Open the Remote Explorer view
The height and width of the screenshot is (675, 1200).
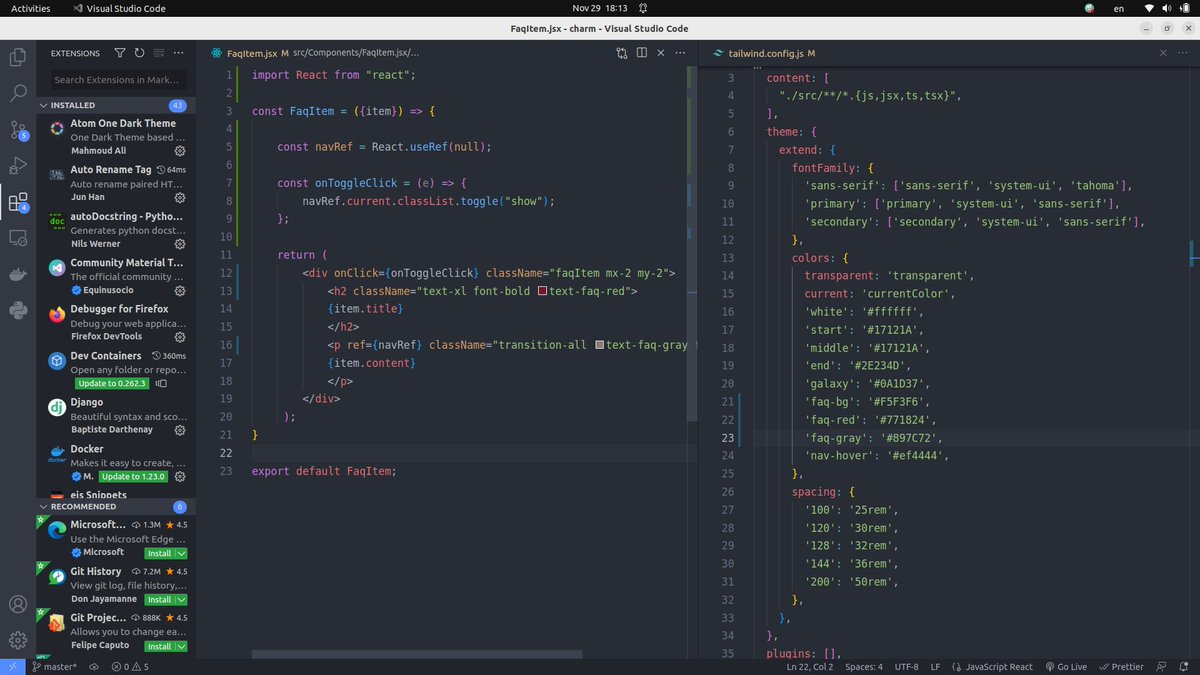tap(18, 238)
